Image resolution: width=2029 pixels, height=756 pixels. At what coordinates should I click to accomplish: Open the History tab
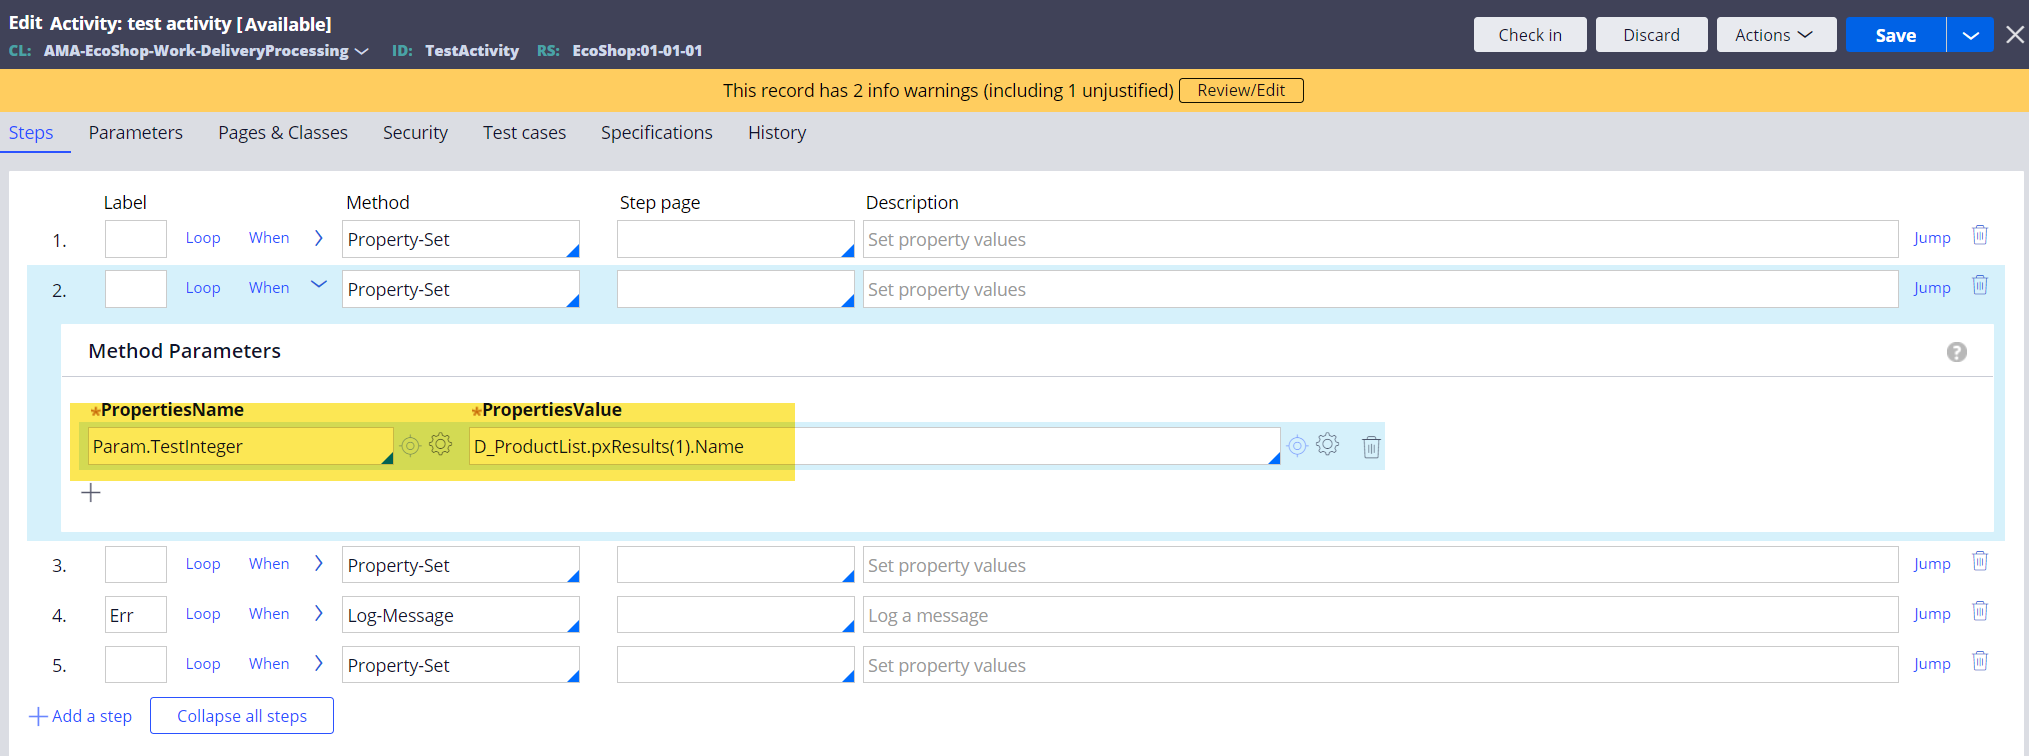pyautogui.click(x=777, y=133)
